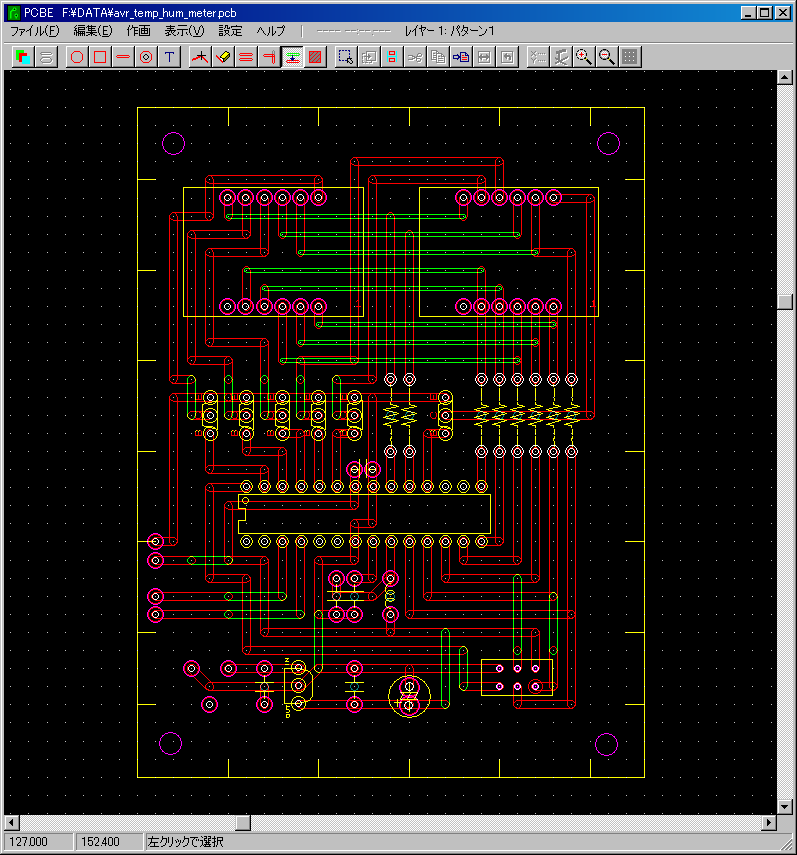Image resolution: width=797 pixels, height=855 pixels.
Task: Zoom out with the magnifier minus icon
Action: click(x=607, y=57)
